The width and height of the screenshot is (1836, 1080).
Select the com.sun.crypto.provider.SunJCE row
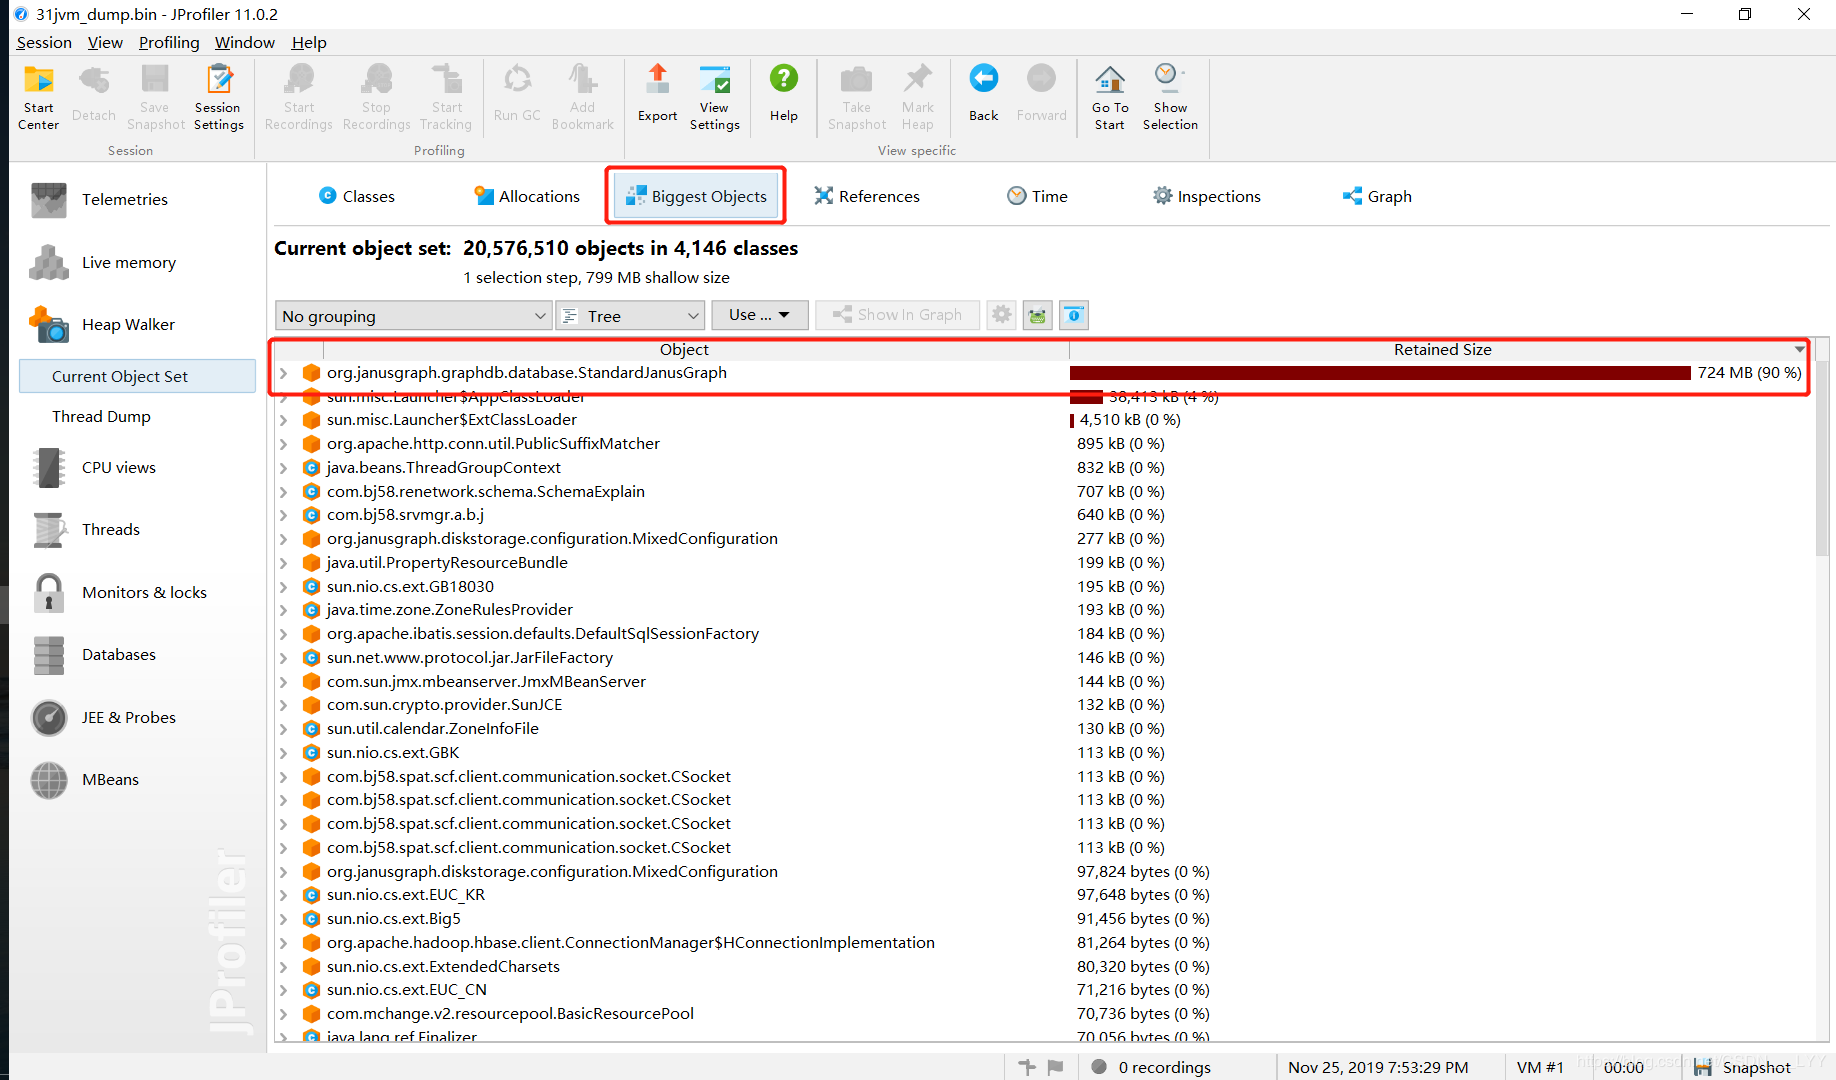click(1042, 705)
